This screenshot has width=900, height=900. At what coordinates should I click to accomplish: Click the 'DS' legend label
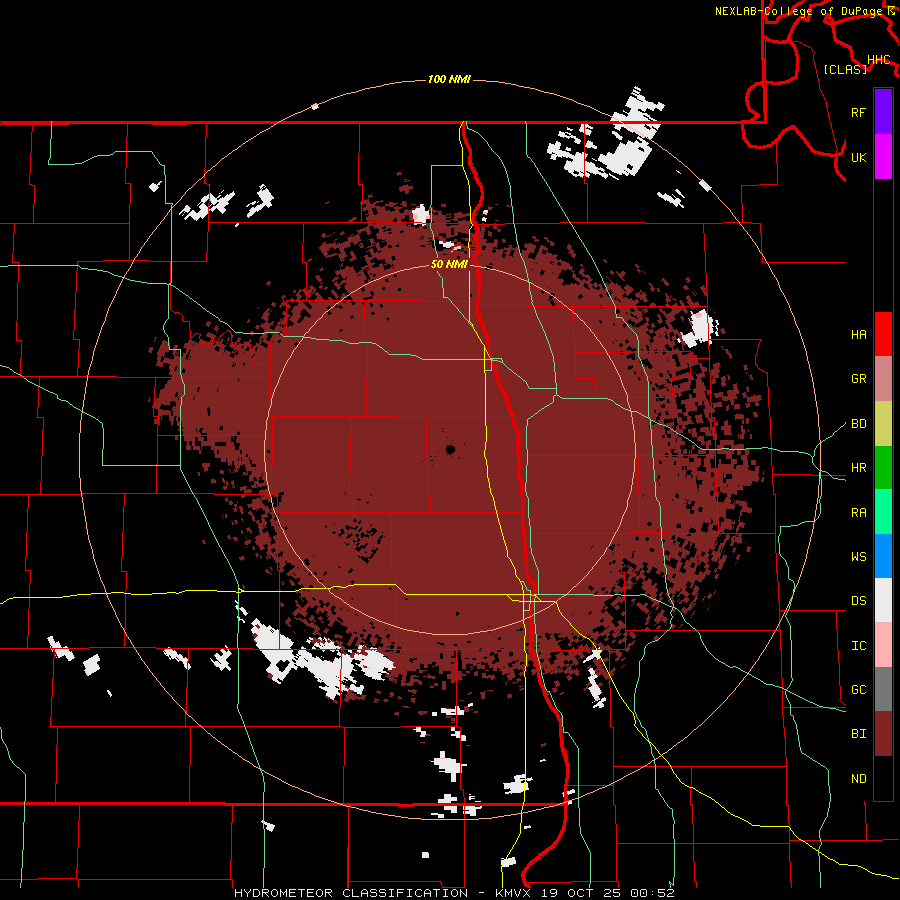[858, 601]
